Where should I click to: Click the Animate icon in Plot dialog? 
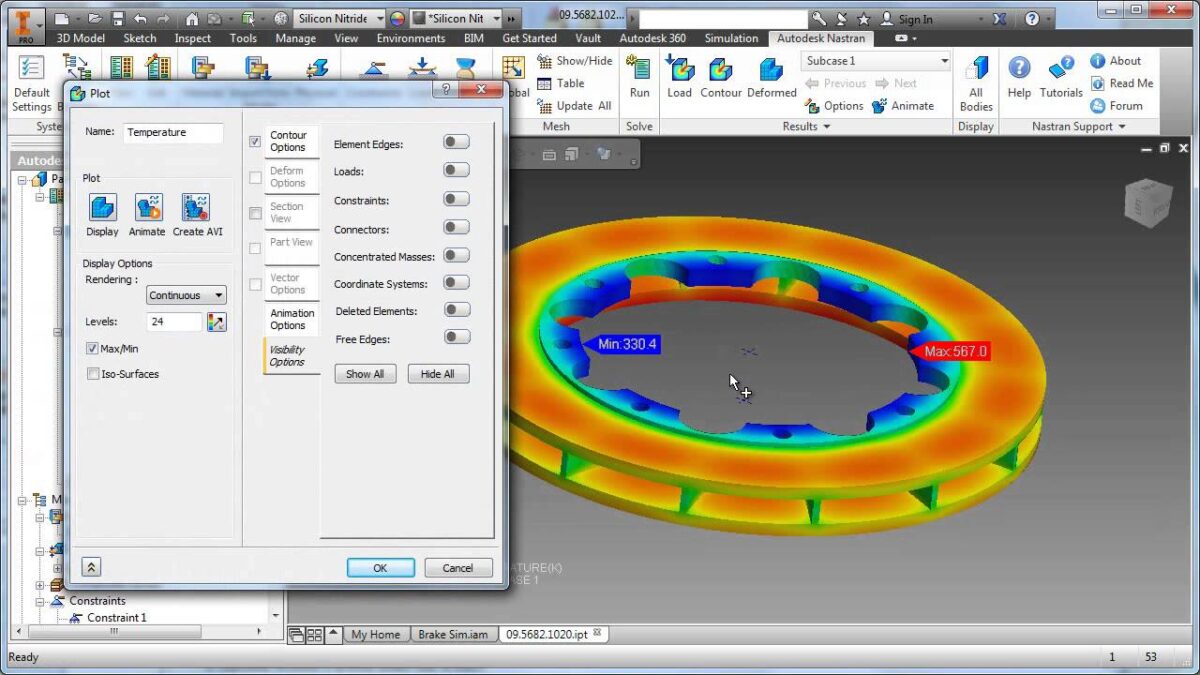point(148,208)
